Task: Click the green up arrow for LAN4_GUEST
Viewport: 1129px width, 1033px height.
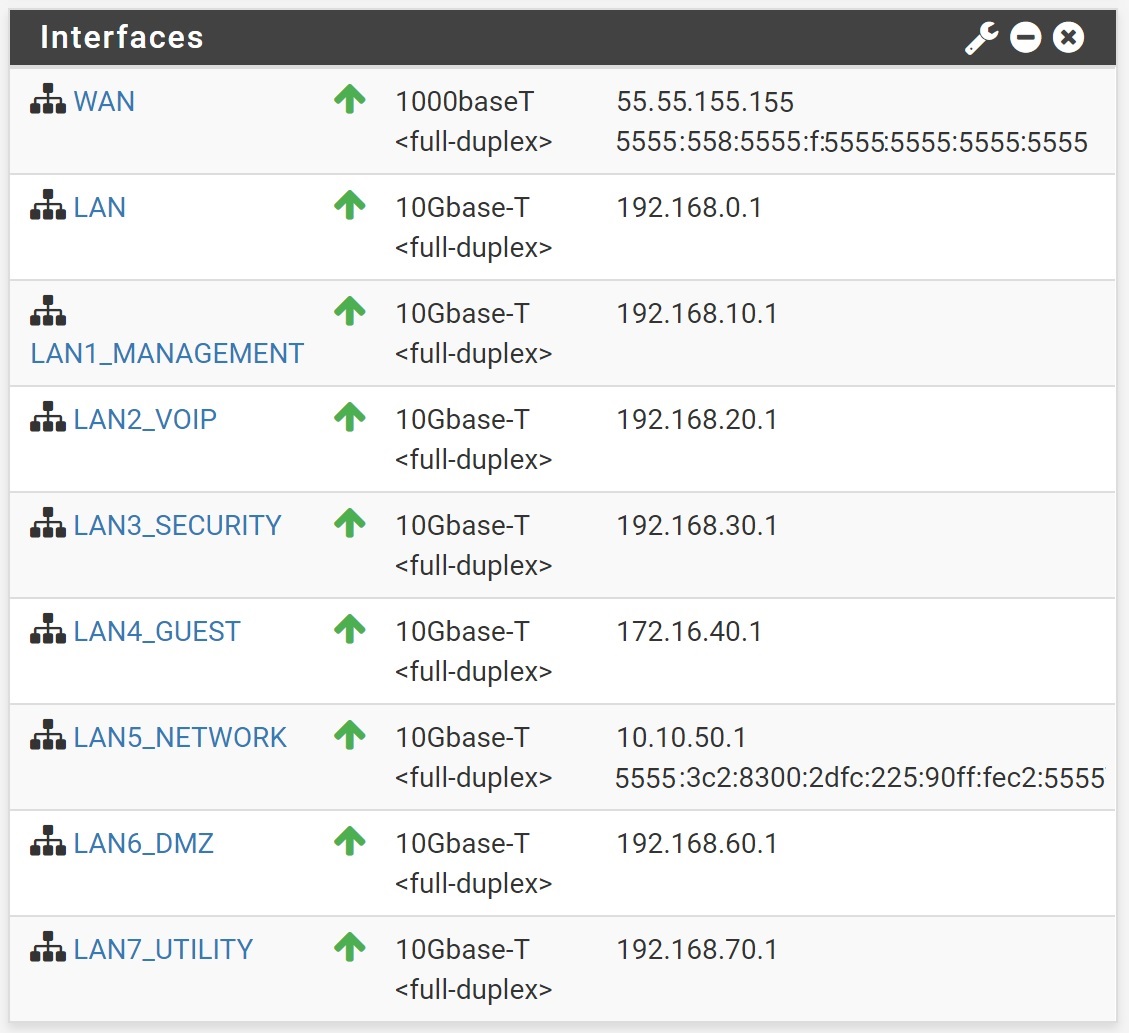Action: [349, 630]
